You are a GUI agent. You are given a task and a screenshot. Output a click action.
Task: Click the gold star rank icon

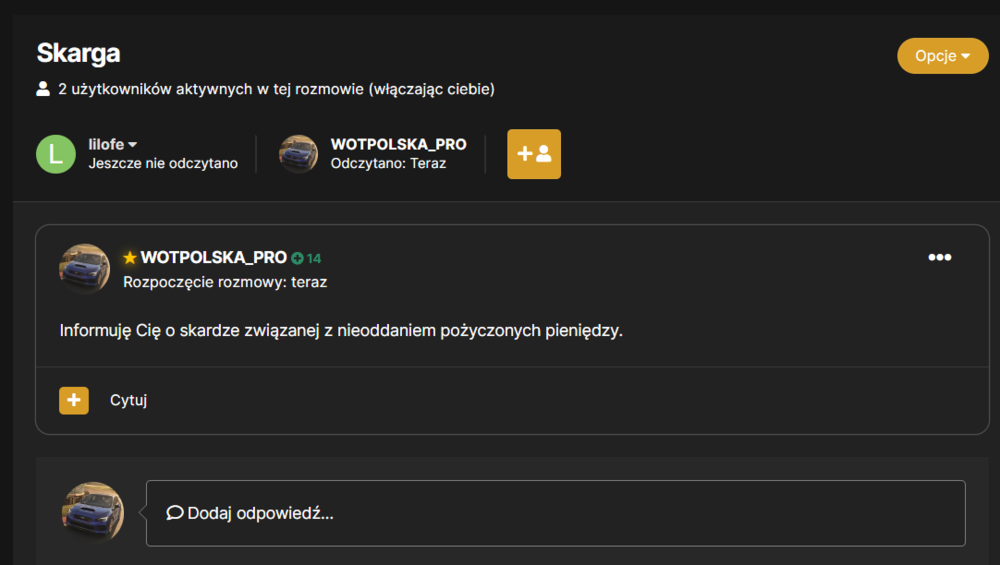(x=130, y=258)
